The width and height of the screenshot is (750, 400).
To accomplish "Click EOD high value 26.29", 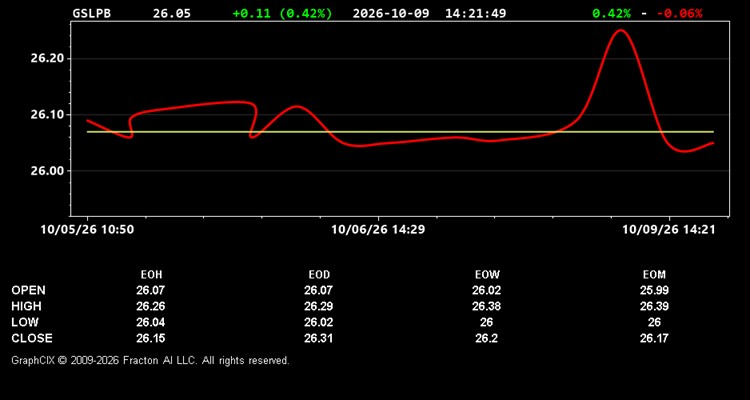I will pos(319,306).
